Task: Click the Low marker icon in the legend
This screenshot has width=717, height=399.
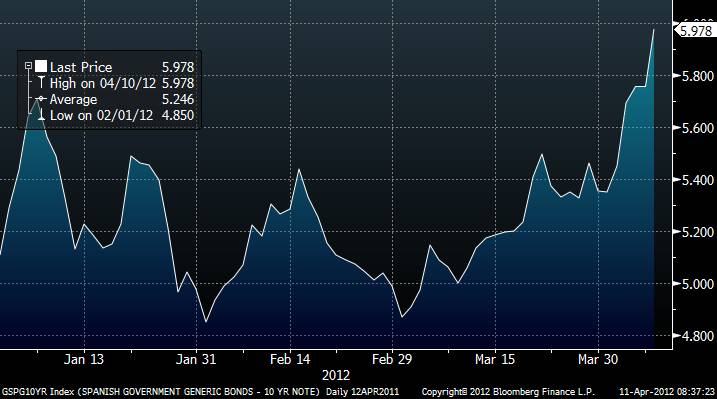Action: [41, 115]
